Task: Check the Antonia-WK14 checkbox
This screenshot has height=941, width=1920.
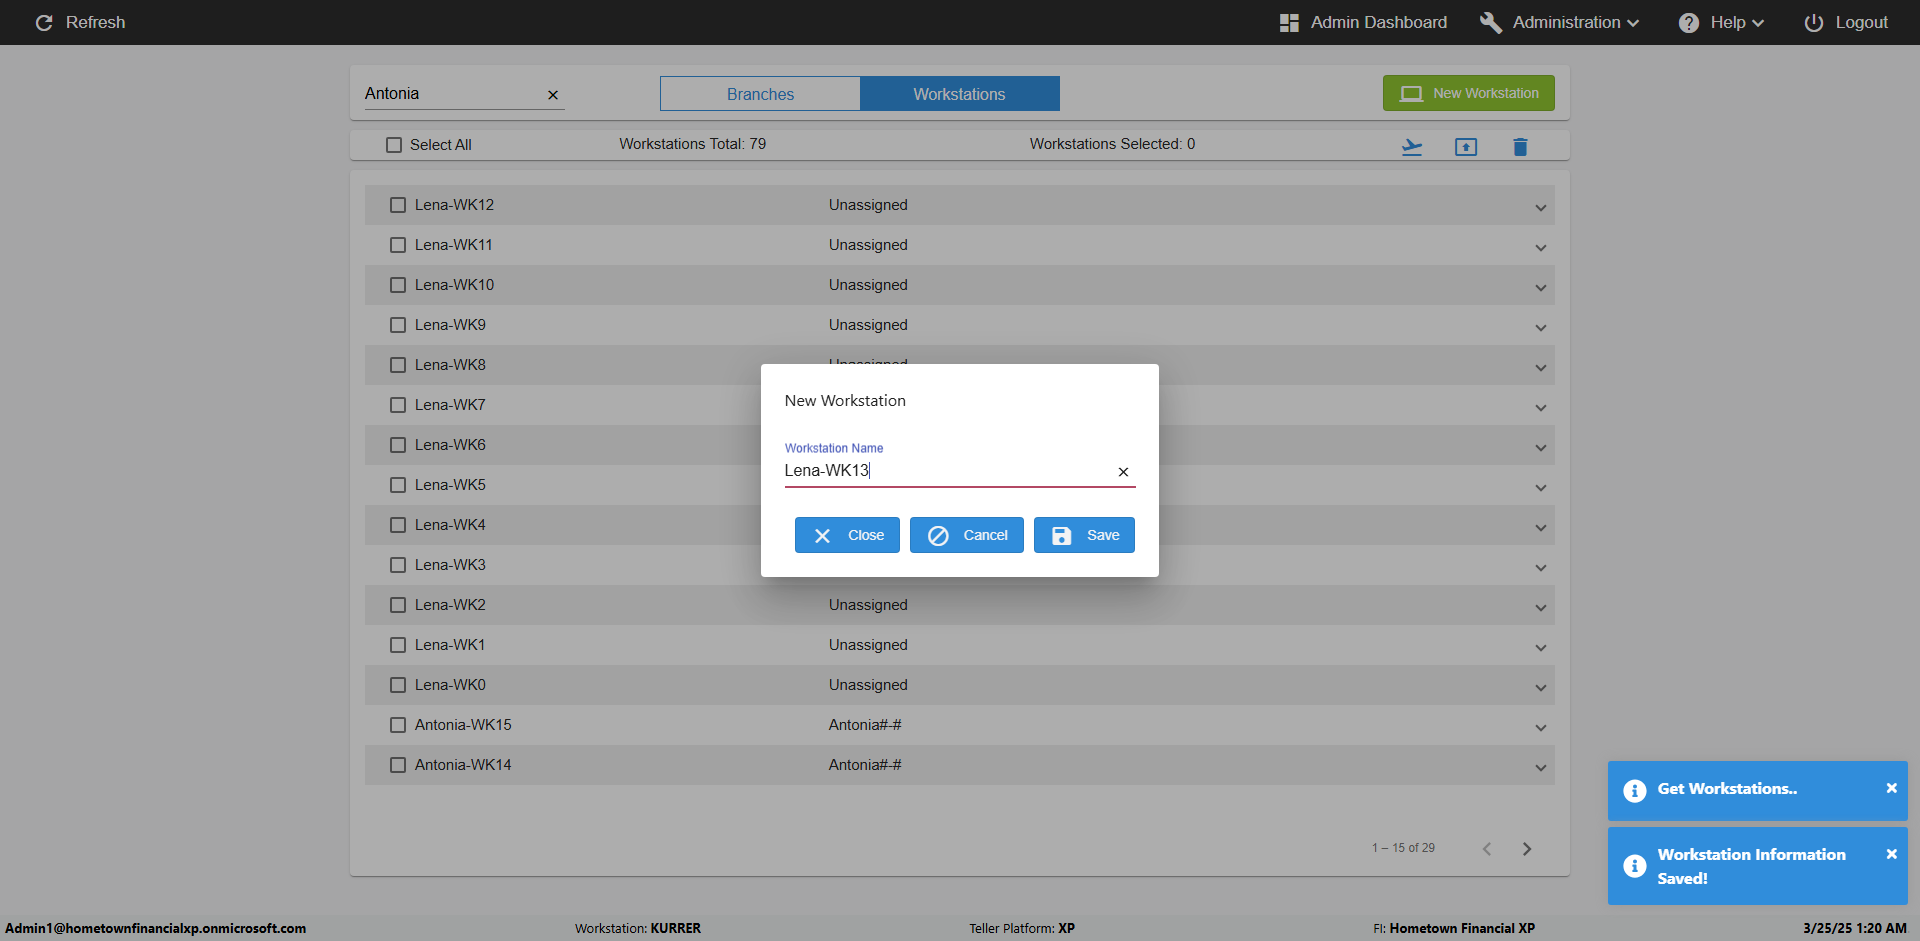Action: (x=398, y=765)
